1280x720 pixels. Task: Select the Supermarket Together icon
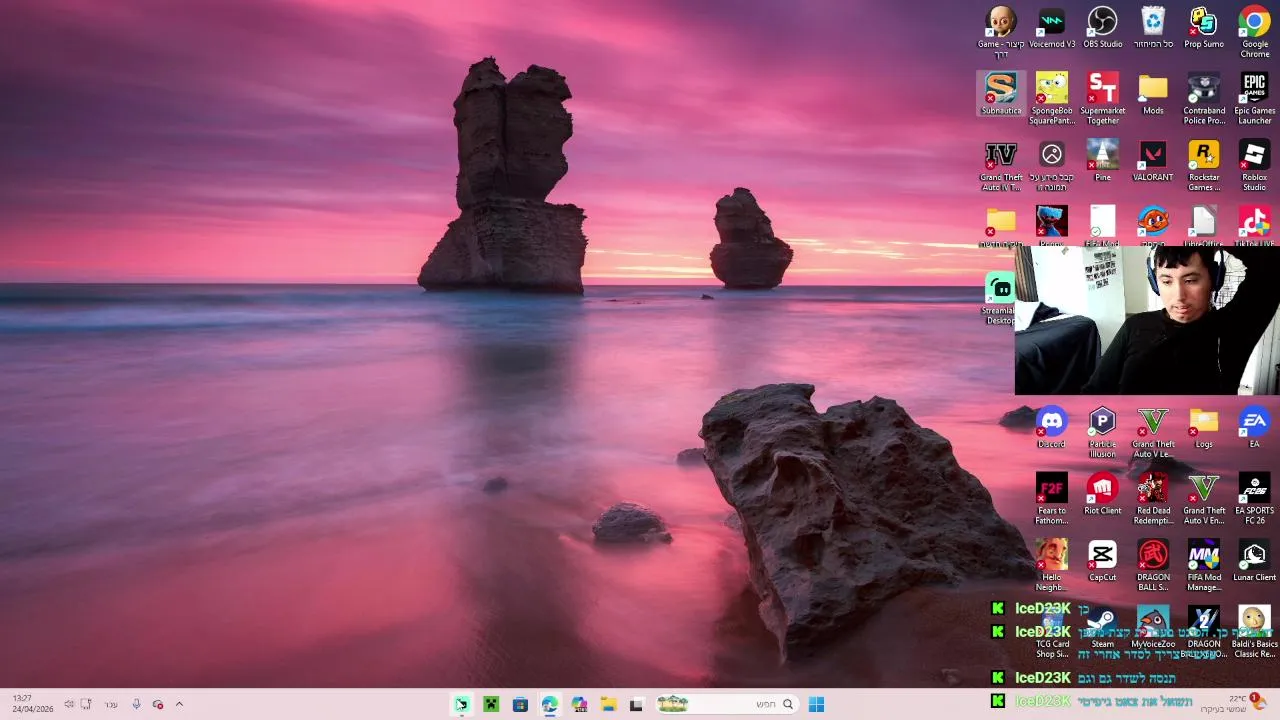click(1102, 99)
